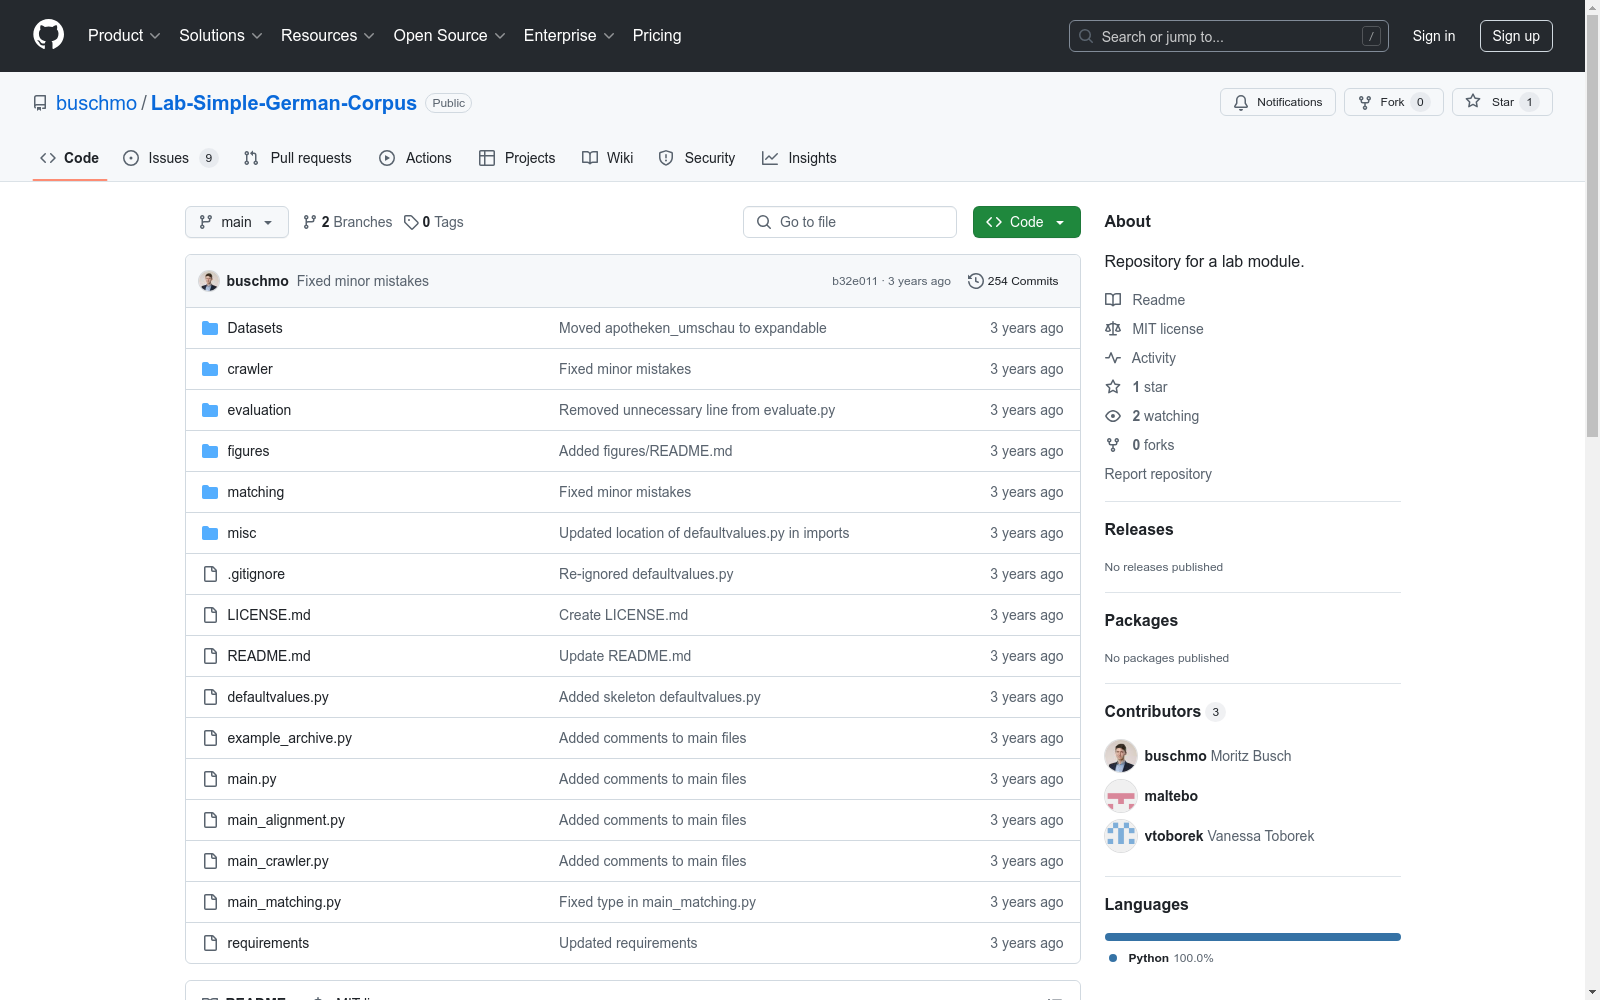1600x1000 pixels.
Task: Click the Sign up button
Action: click(x=1516, y=36)
